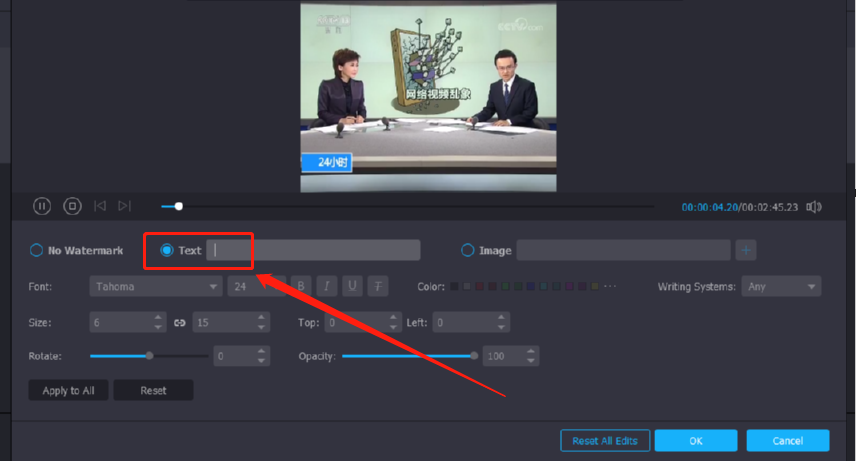Click the Image path input field
This screenshot has width=856, height=462.
tap(623, 250)
